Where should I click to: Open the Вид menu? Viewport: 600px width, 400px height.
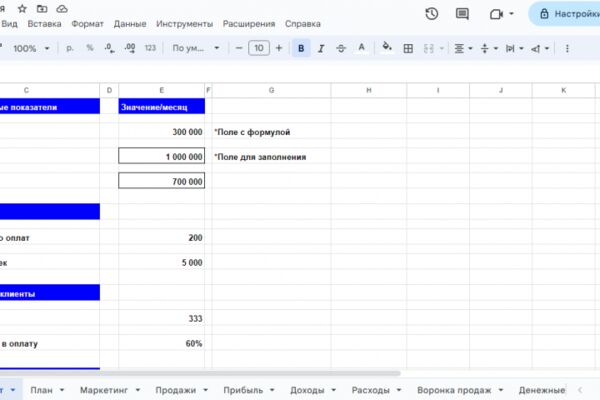9,24
